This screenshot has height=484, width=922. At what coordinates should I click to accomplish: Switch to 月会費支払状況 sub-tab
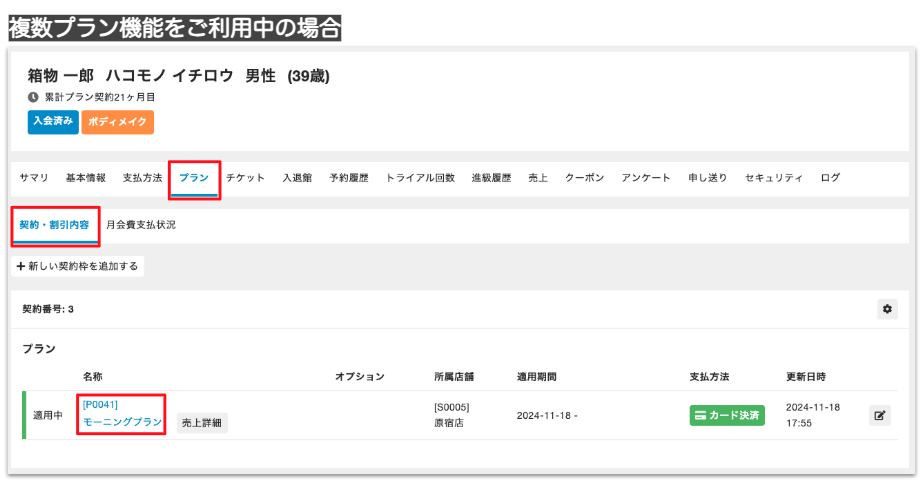pyautogui.click(x=141, y=225)
